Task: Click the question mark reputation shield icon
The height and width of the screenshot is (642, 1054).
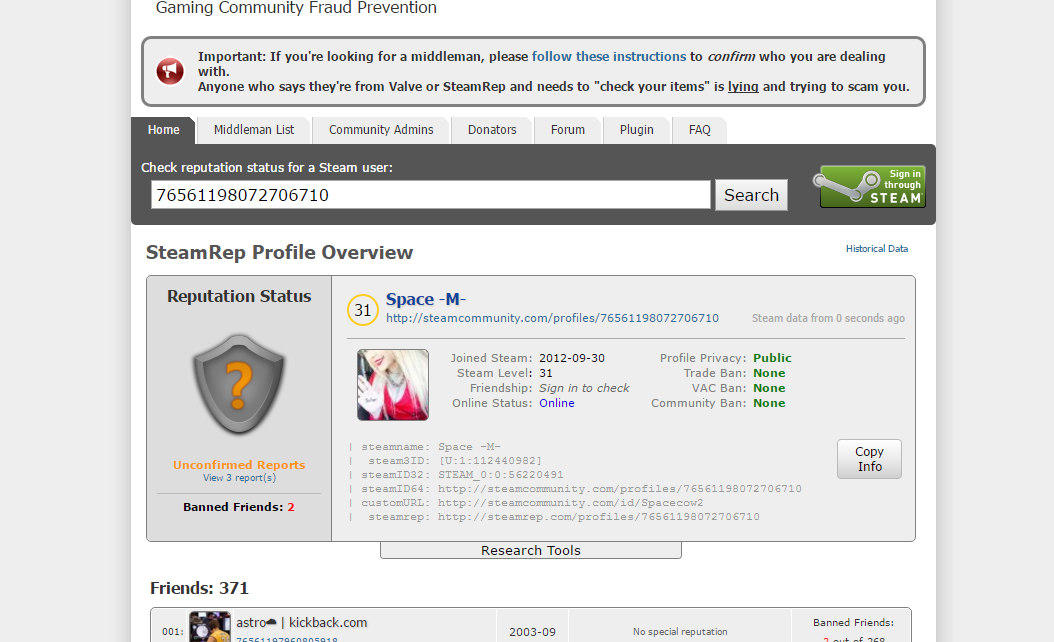Action: pyautogui.click(x=239, y=385)
